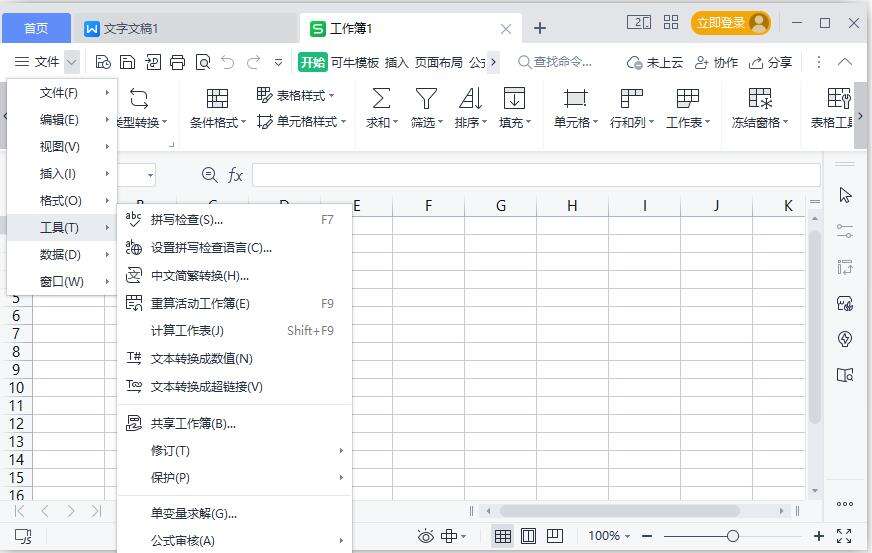Click the save icon in quick toolbar
Viewport: 872px width, 553px height.
click(x=128, y=62)
